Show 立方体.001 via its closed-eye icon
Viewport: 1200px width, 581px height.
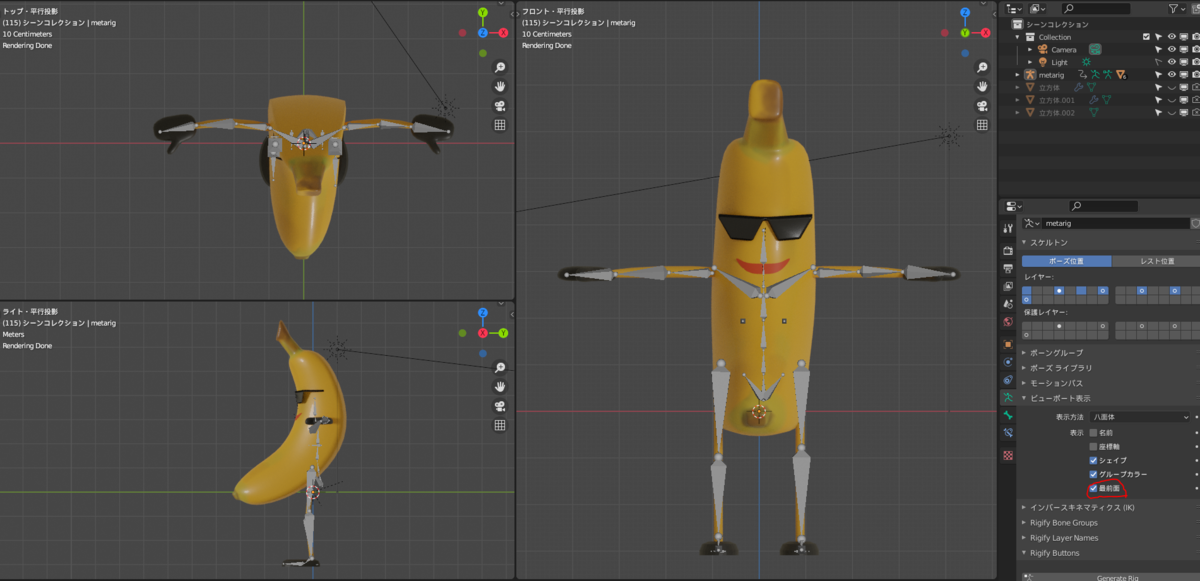pos(1171,100)
